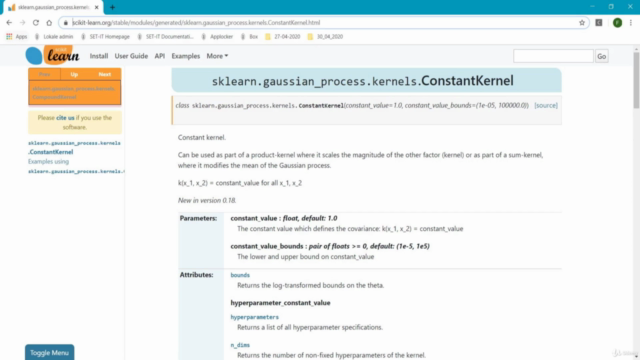Open the green profile avatar
The height and width of the screenshot is (360, 640).
617,23
